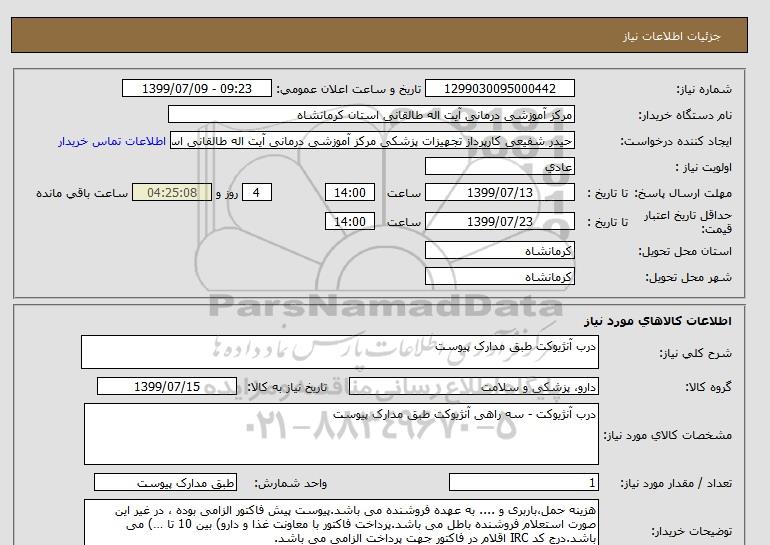Click the delivery city field کرمانشاه

tap(499, 276)
